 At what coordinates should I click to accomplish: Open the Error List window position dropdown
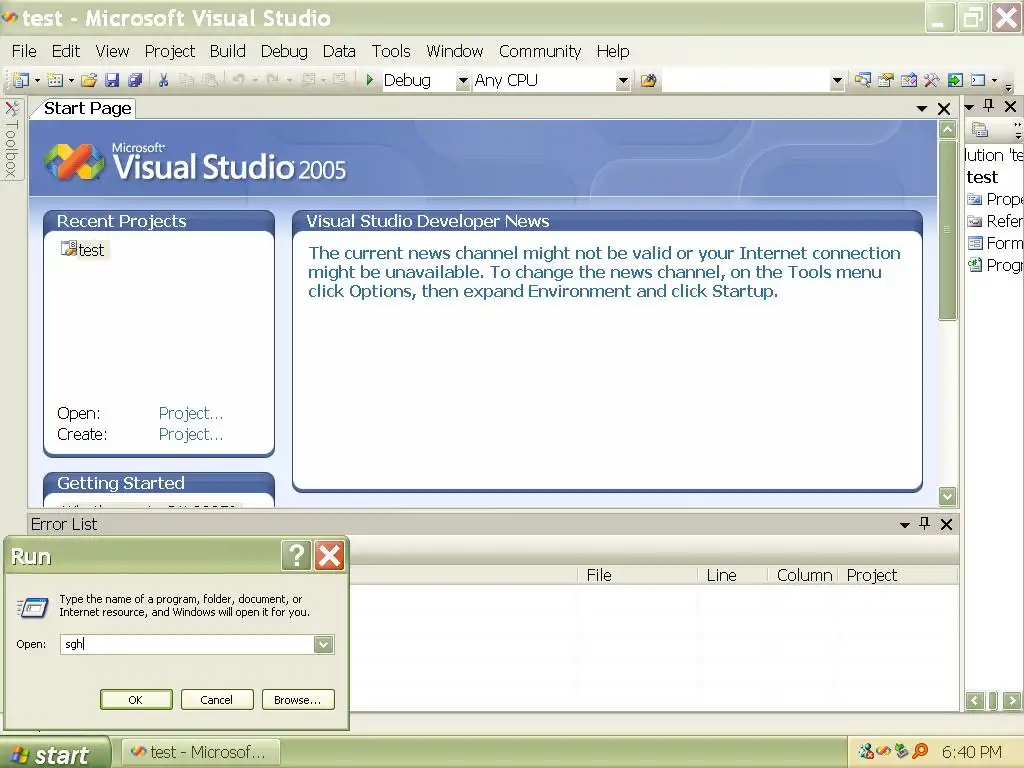(x=904, y=524)
